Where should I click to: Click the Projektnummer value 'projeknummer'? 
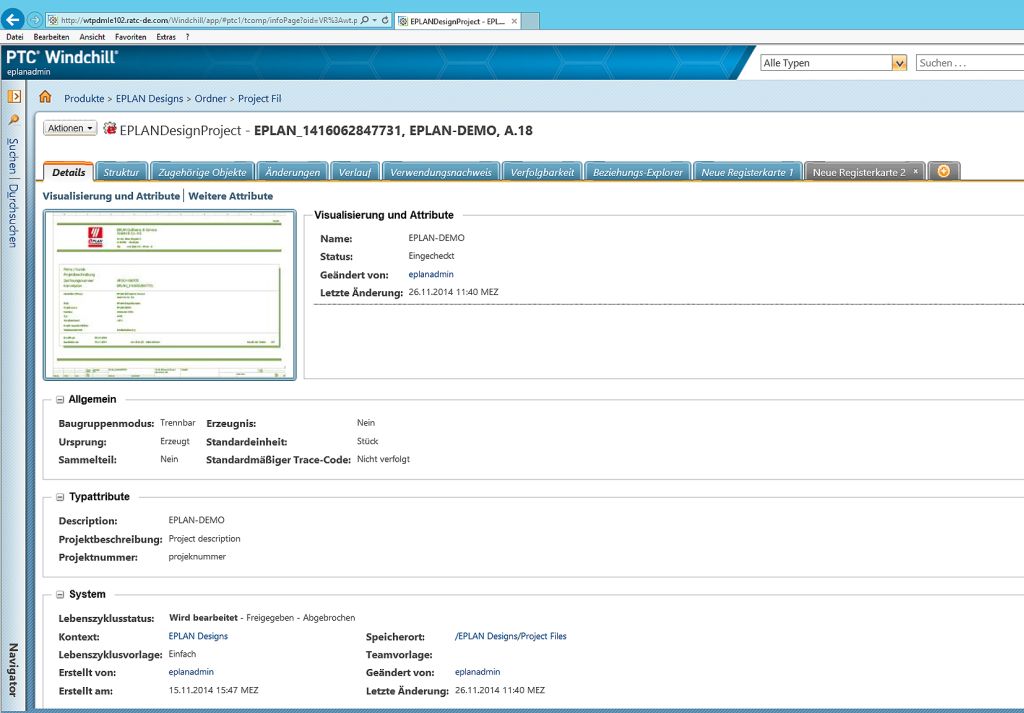click(x=197, y=557)
